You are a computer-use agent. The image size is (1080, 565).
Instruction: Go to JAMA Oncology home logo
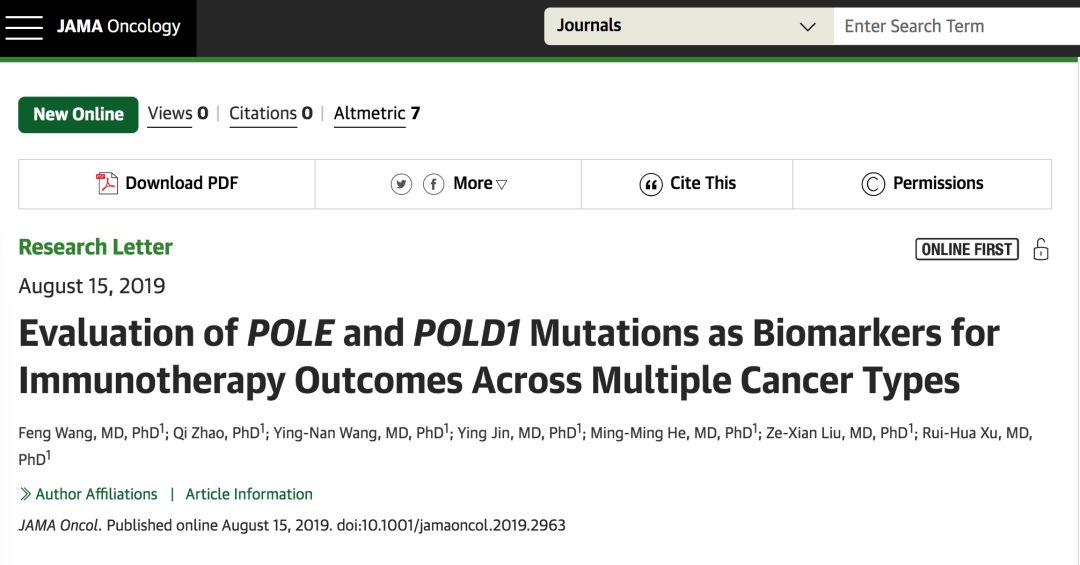click(x=118, y=27)
